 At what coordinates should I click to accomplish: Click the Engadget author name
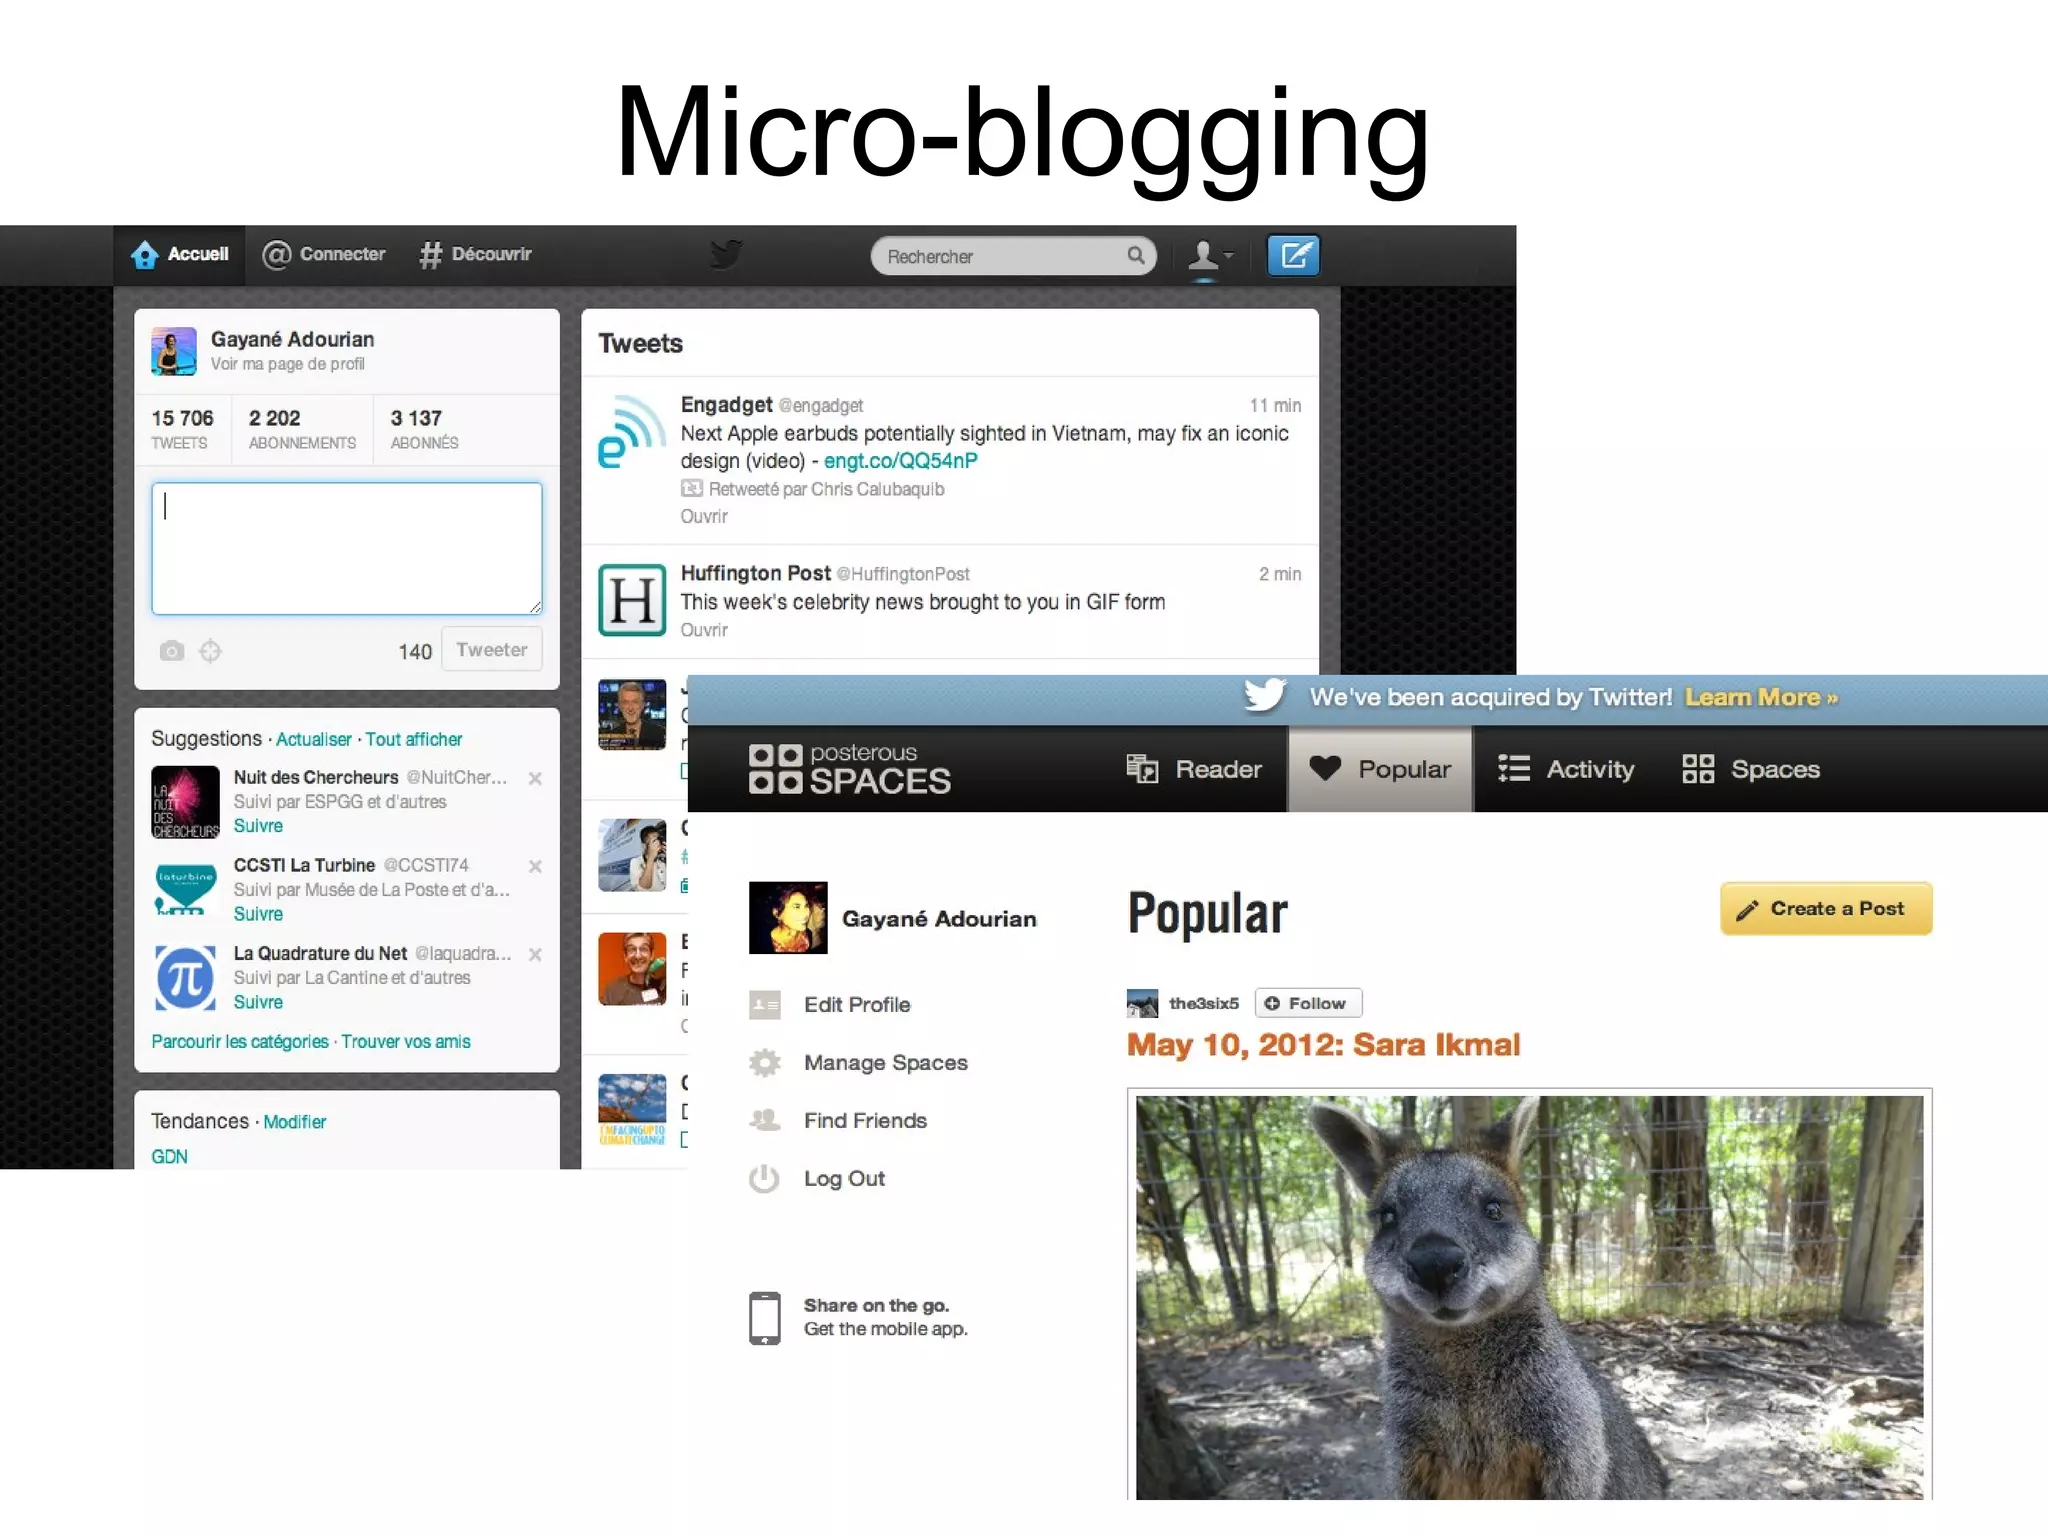click(x=726, y=404)
